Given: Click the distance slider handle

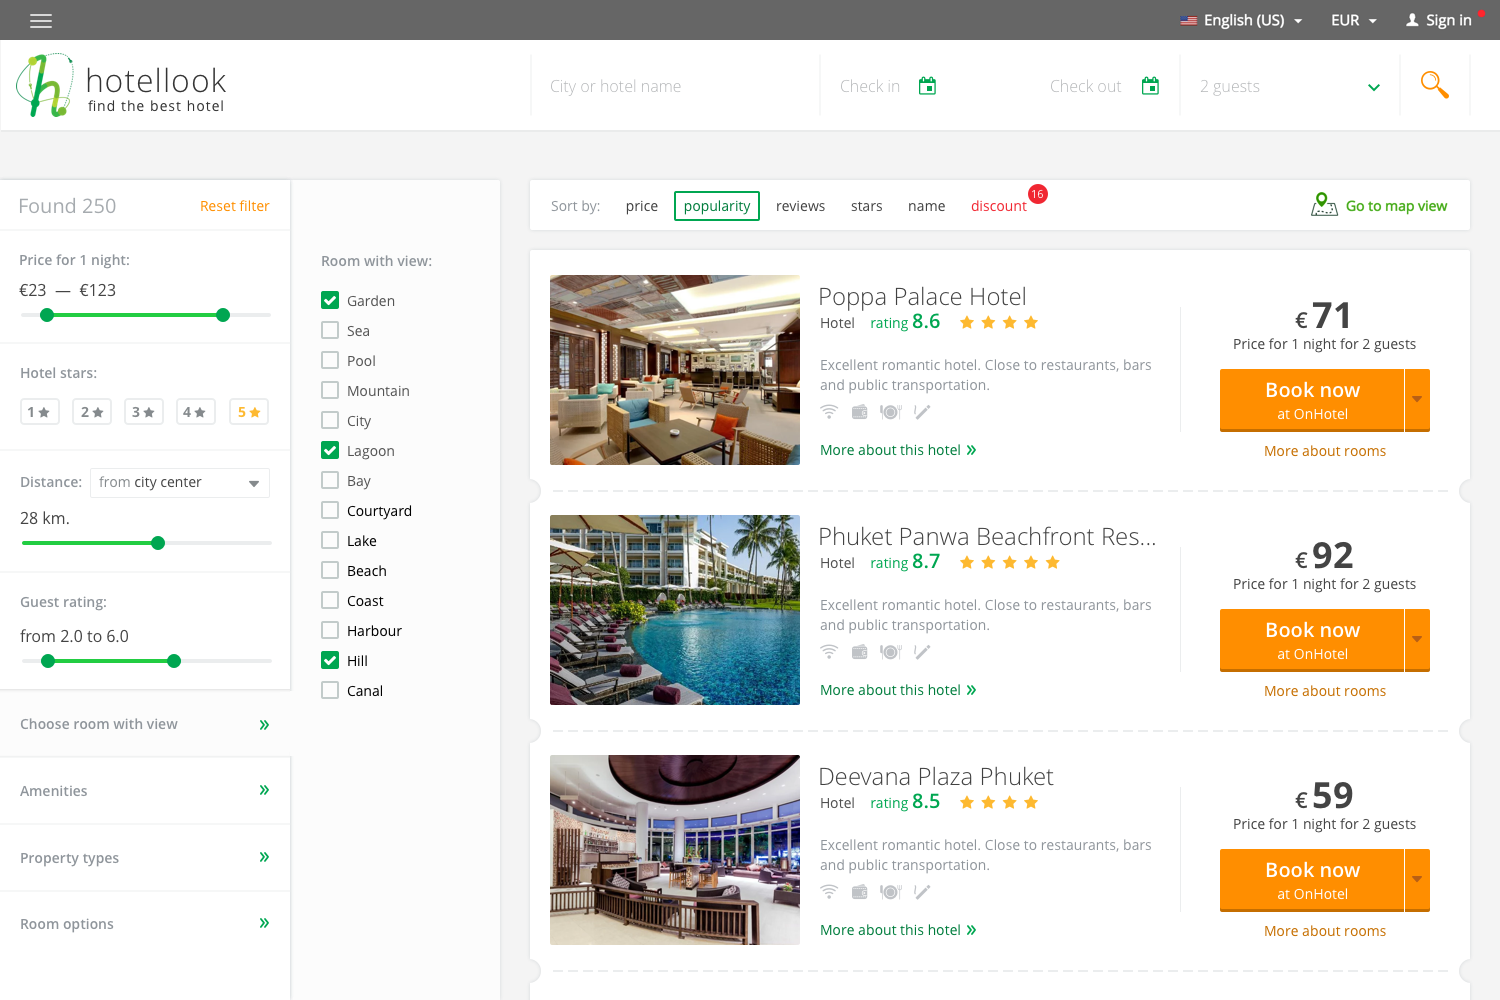Looking at the screenshot, I should point(158,543).
